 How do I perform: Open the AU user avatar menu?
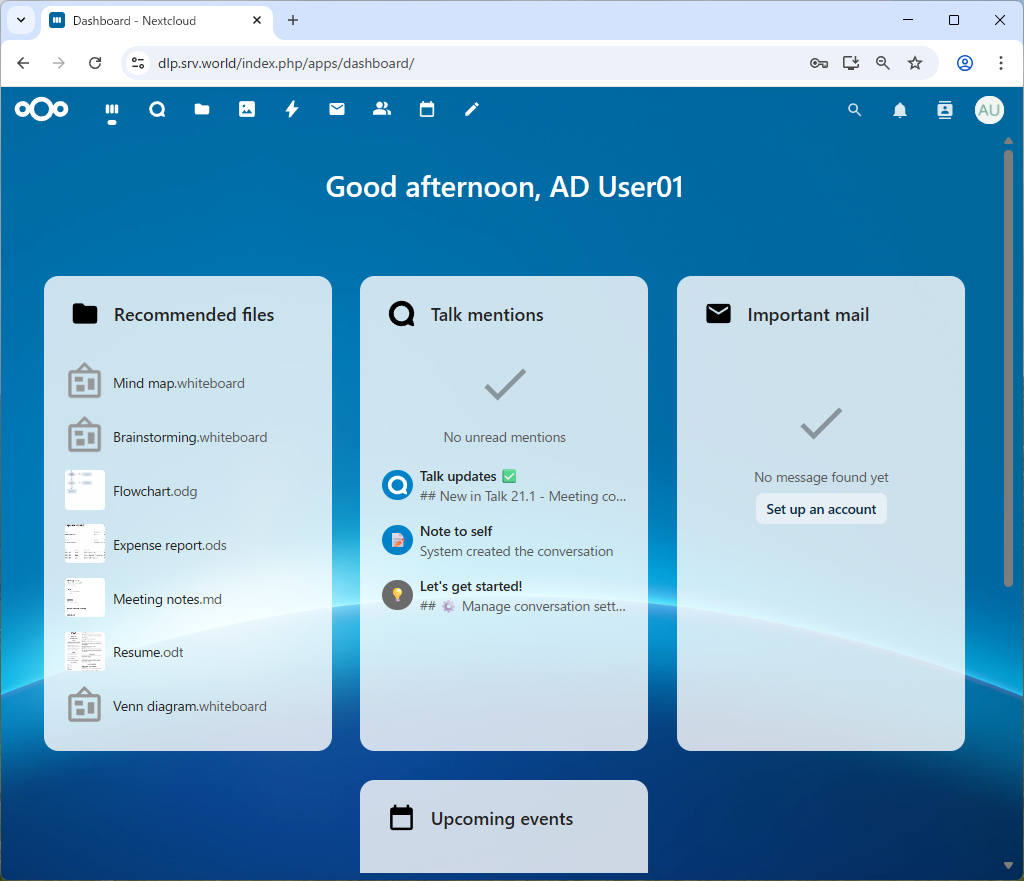tap(989, 110)
